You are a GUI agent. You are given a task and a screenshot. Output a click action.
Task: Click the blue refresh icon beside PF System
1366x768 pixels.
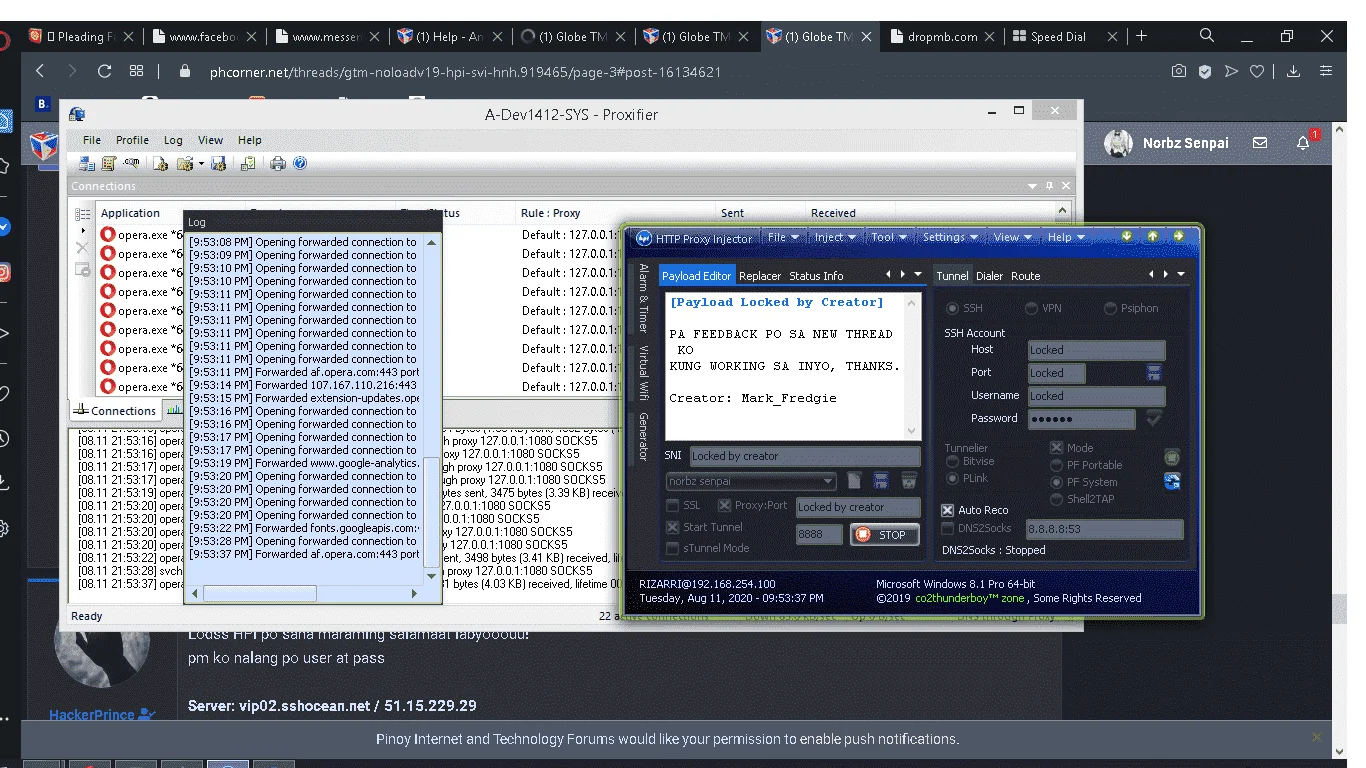tap(1172, 482)
